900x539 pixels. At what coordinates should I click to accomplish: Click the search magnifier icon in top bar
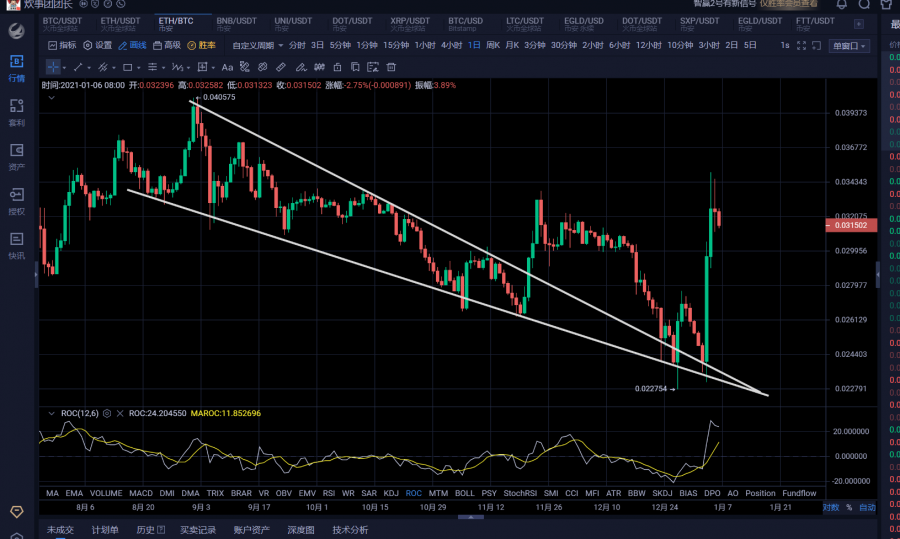[x=864, y=5]
